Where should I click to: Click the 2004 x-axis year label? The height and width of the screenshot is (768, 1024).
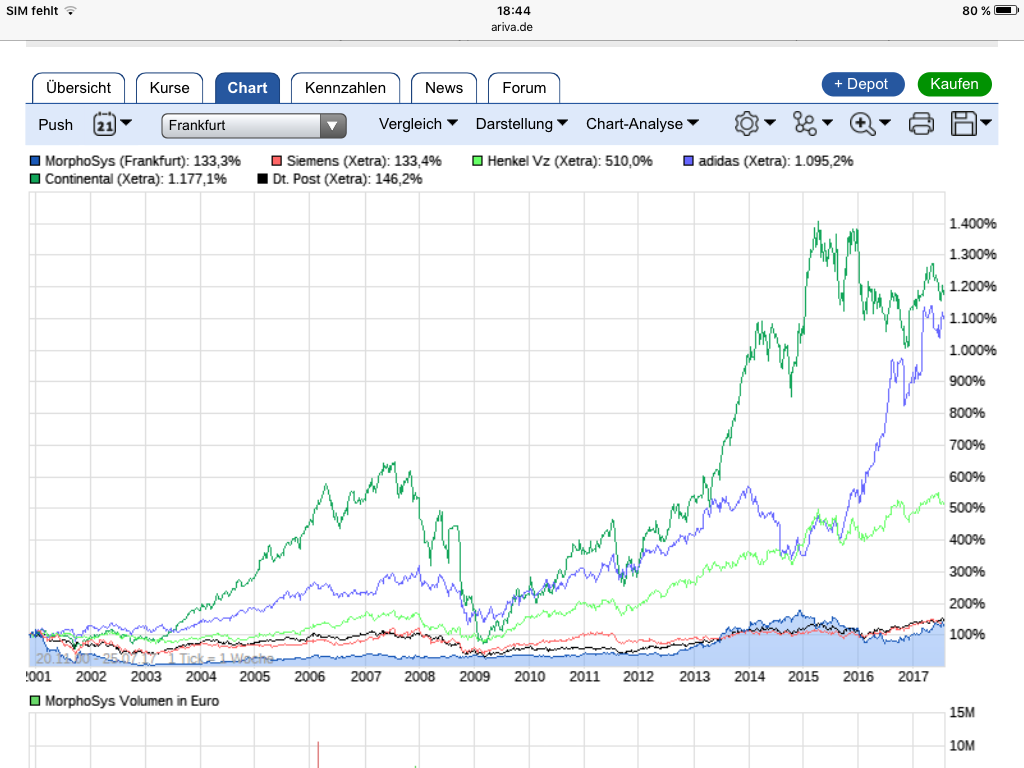pos(200,677)
